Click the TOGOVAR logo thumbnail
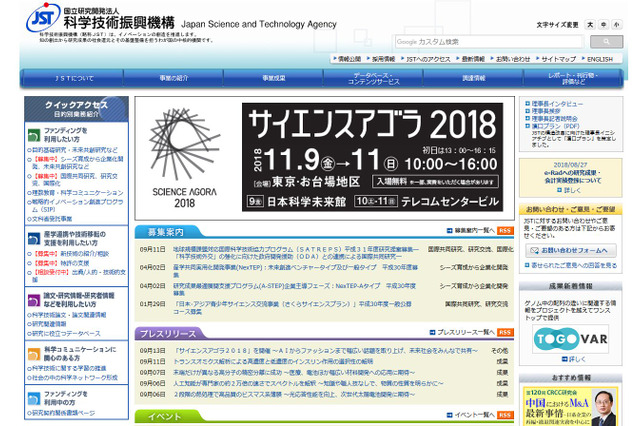The width and height of the screenshot is (640, 426). pos(571,339)
